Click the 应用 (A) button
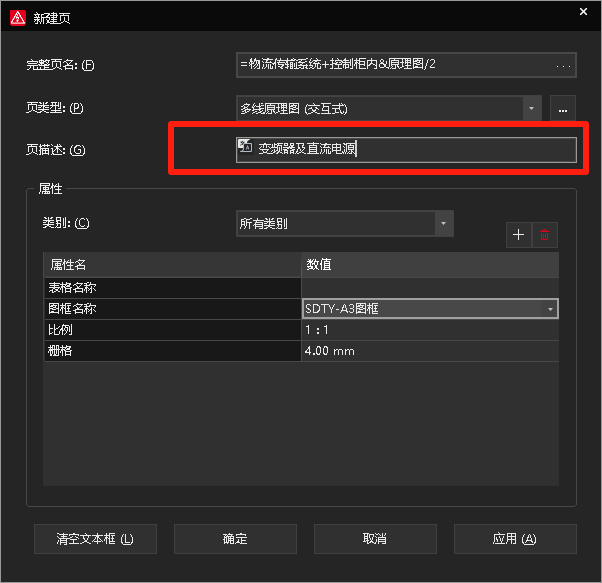Viewport: 602px width, 583px height. point(515,539)
